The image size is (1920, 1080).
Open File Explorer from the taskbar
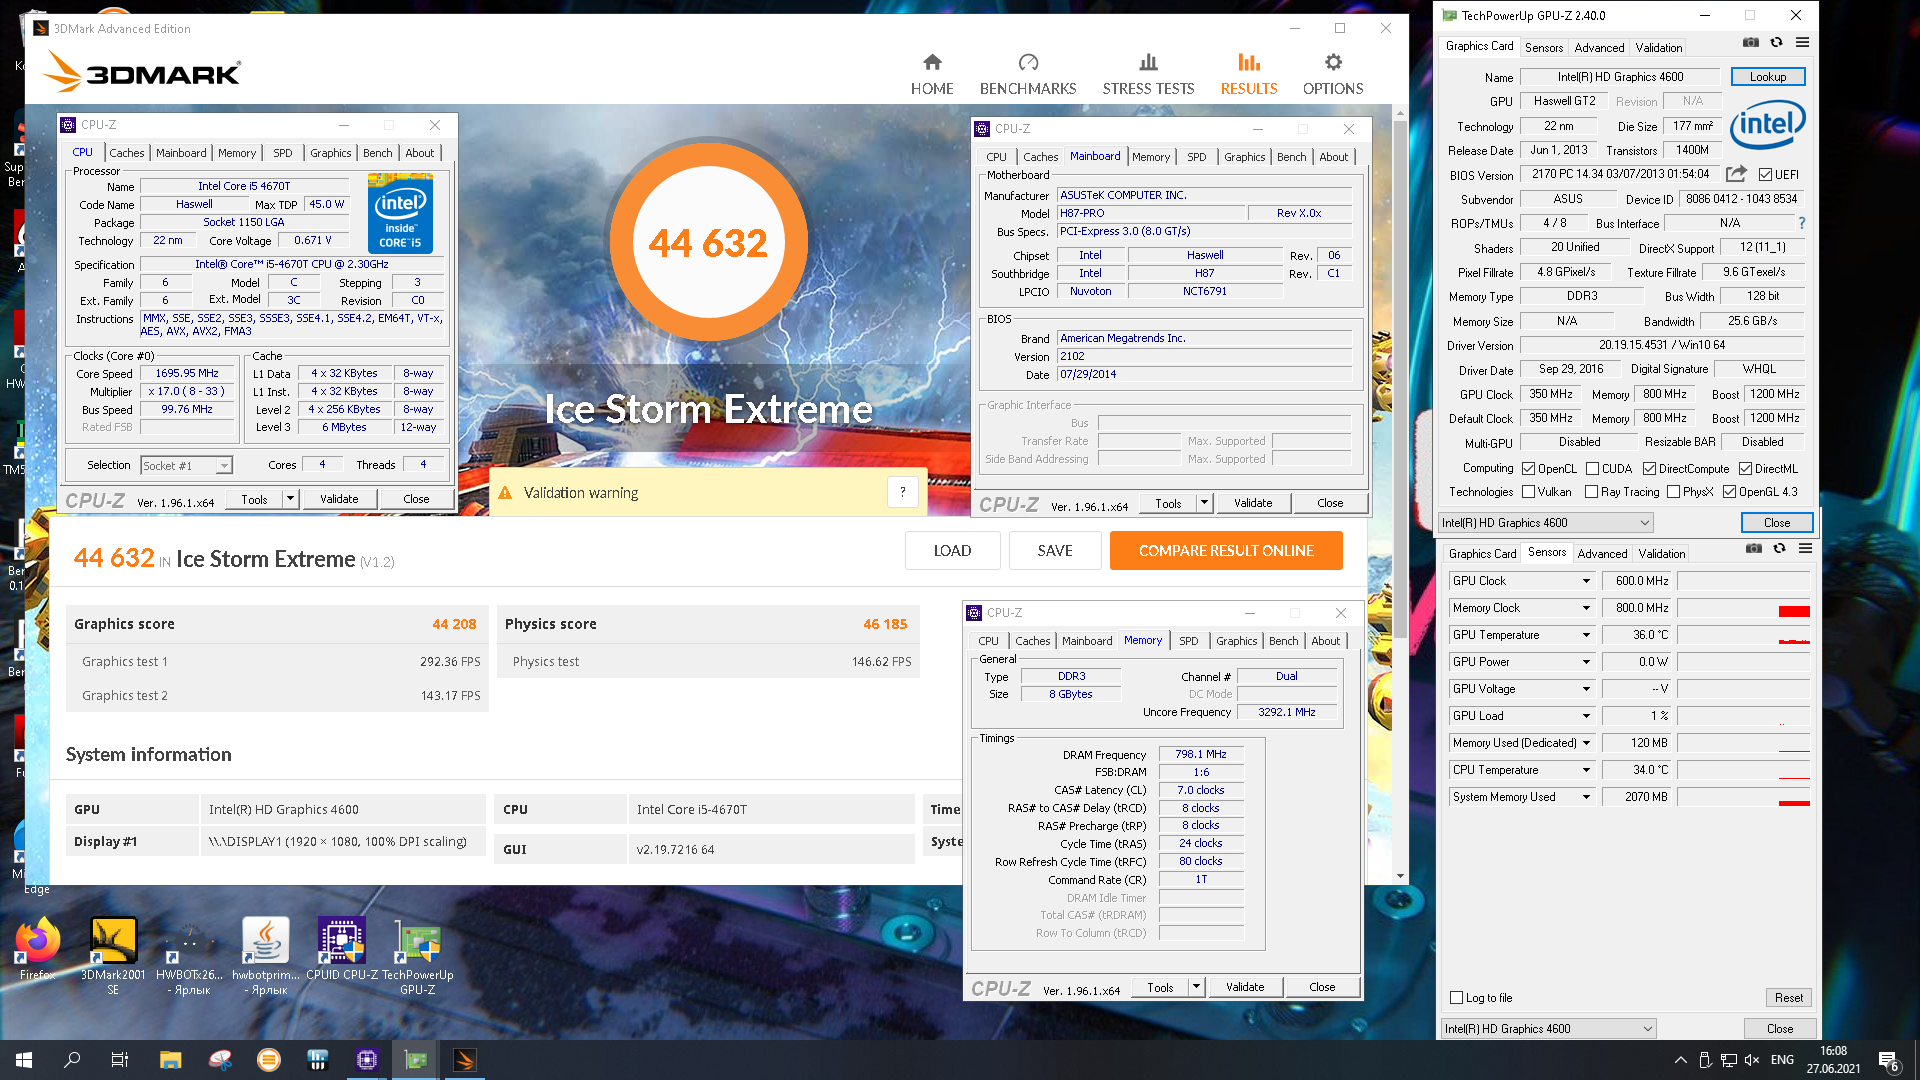(170, 1060)
